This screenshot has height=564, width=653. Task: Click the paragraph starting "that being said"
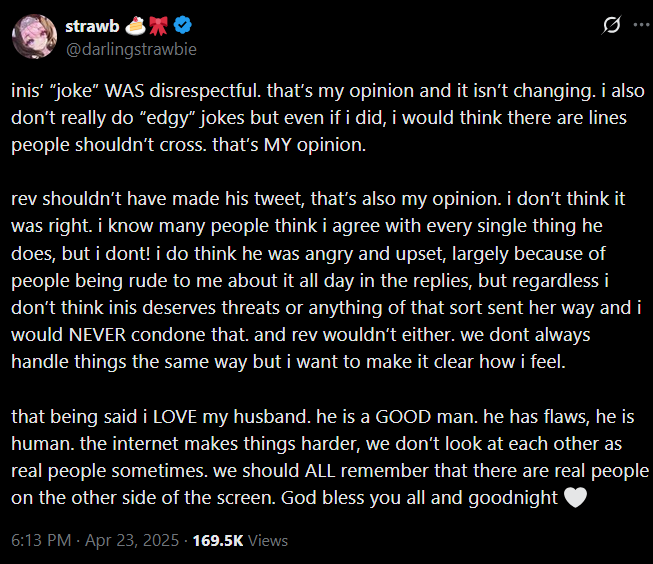[x=330, y=457]
